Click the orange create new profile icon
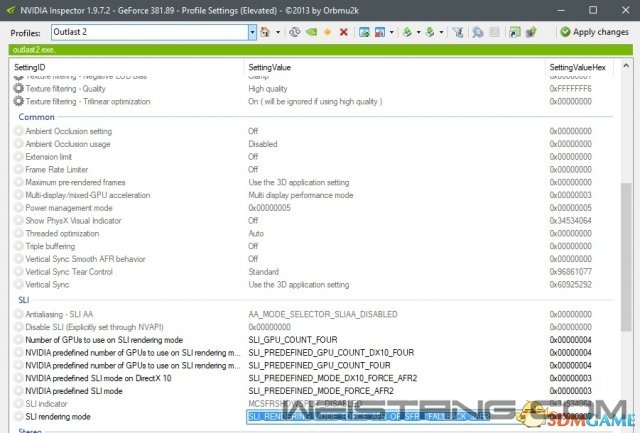 (x=327, y=32)
